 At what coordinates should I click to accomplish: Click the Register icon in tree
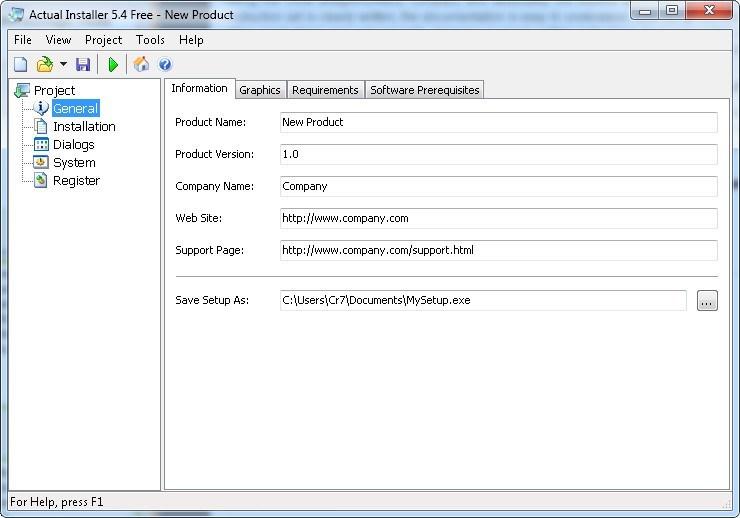click(41, 180)
